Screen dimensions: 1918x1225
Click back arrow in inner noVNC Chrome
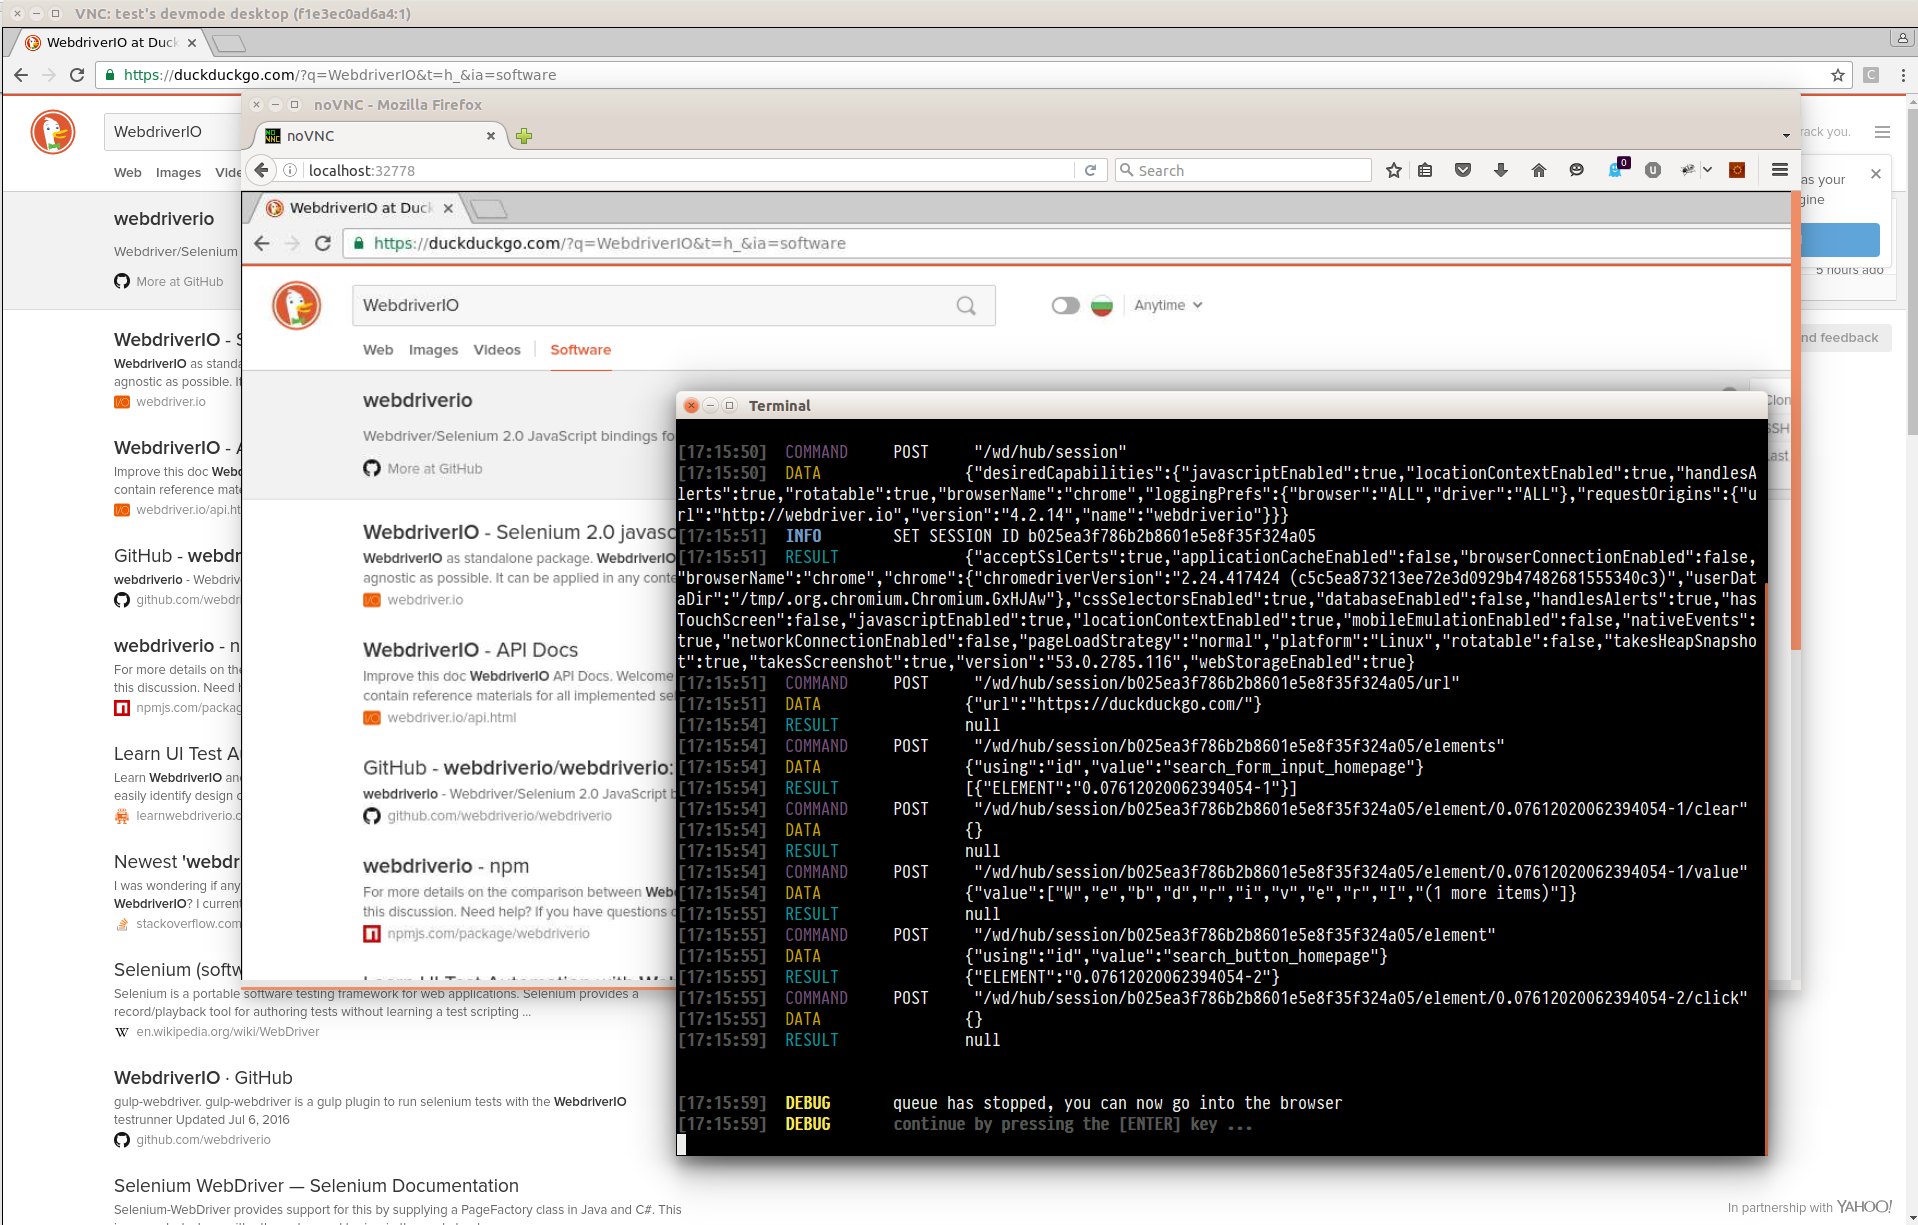(x=262, y=243)
